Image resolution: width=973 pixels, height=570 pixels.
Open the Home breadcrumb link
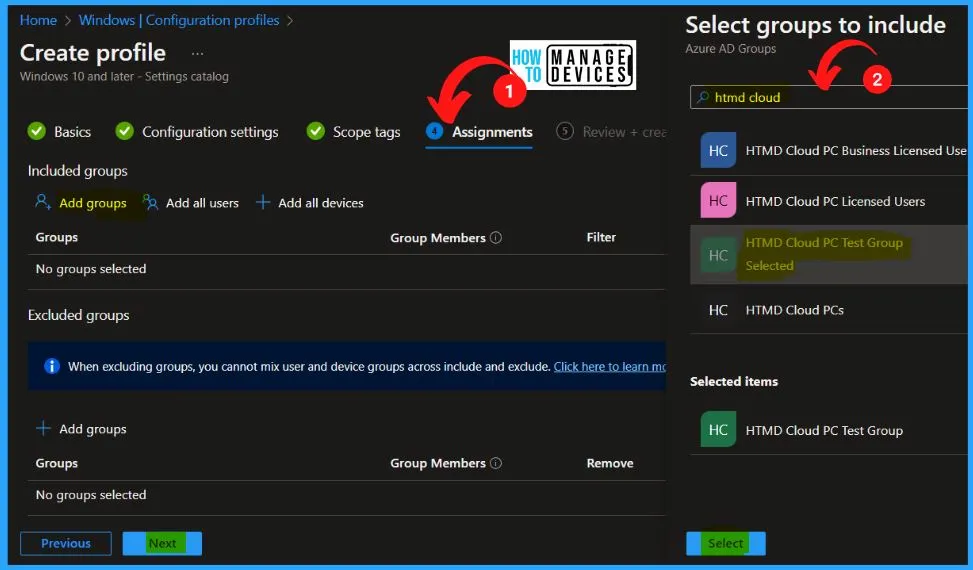[x=38, y=20]
